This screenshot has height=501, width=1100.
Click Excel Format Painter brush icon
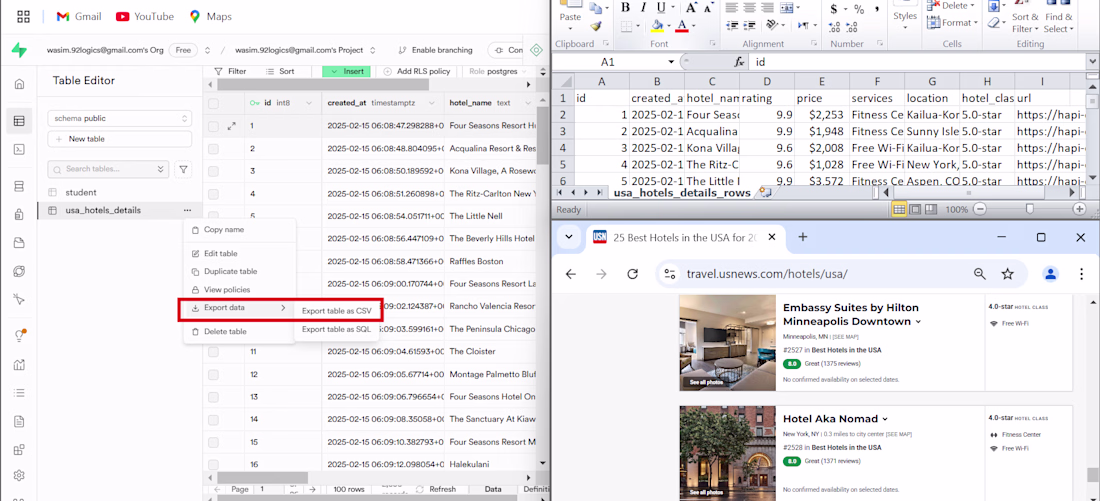[x=596, y=27]
